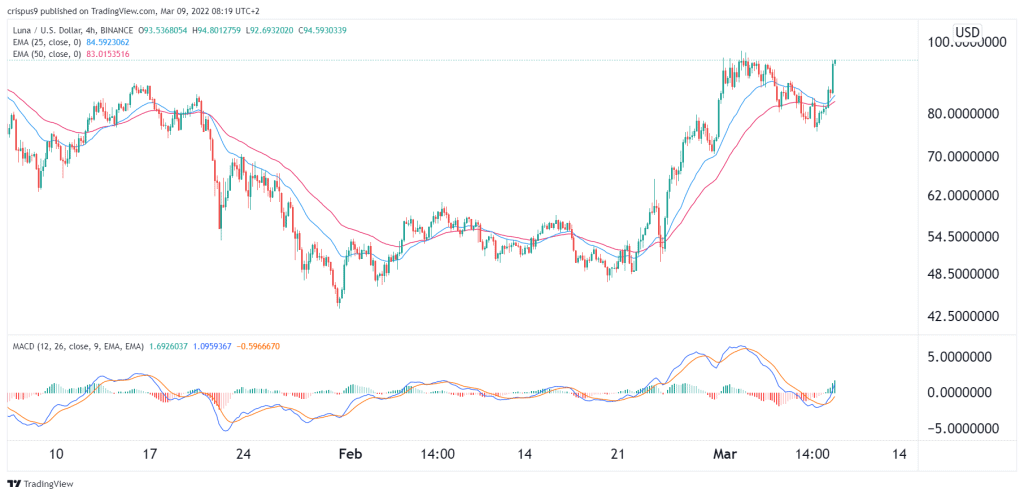Click the date label 21 on time axis
Viewport: 1024px width, 496px height.
[620, 454]
